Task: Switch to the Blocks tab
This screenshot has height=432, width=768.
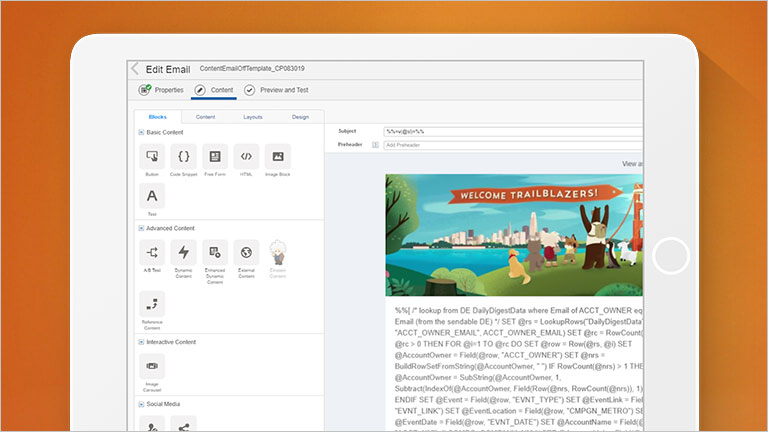Action: (158, 117)
